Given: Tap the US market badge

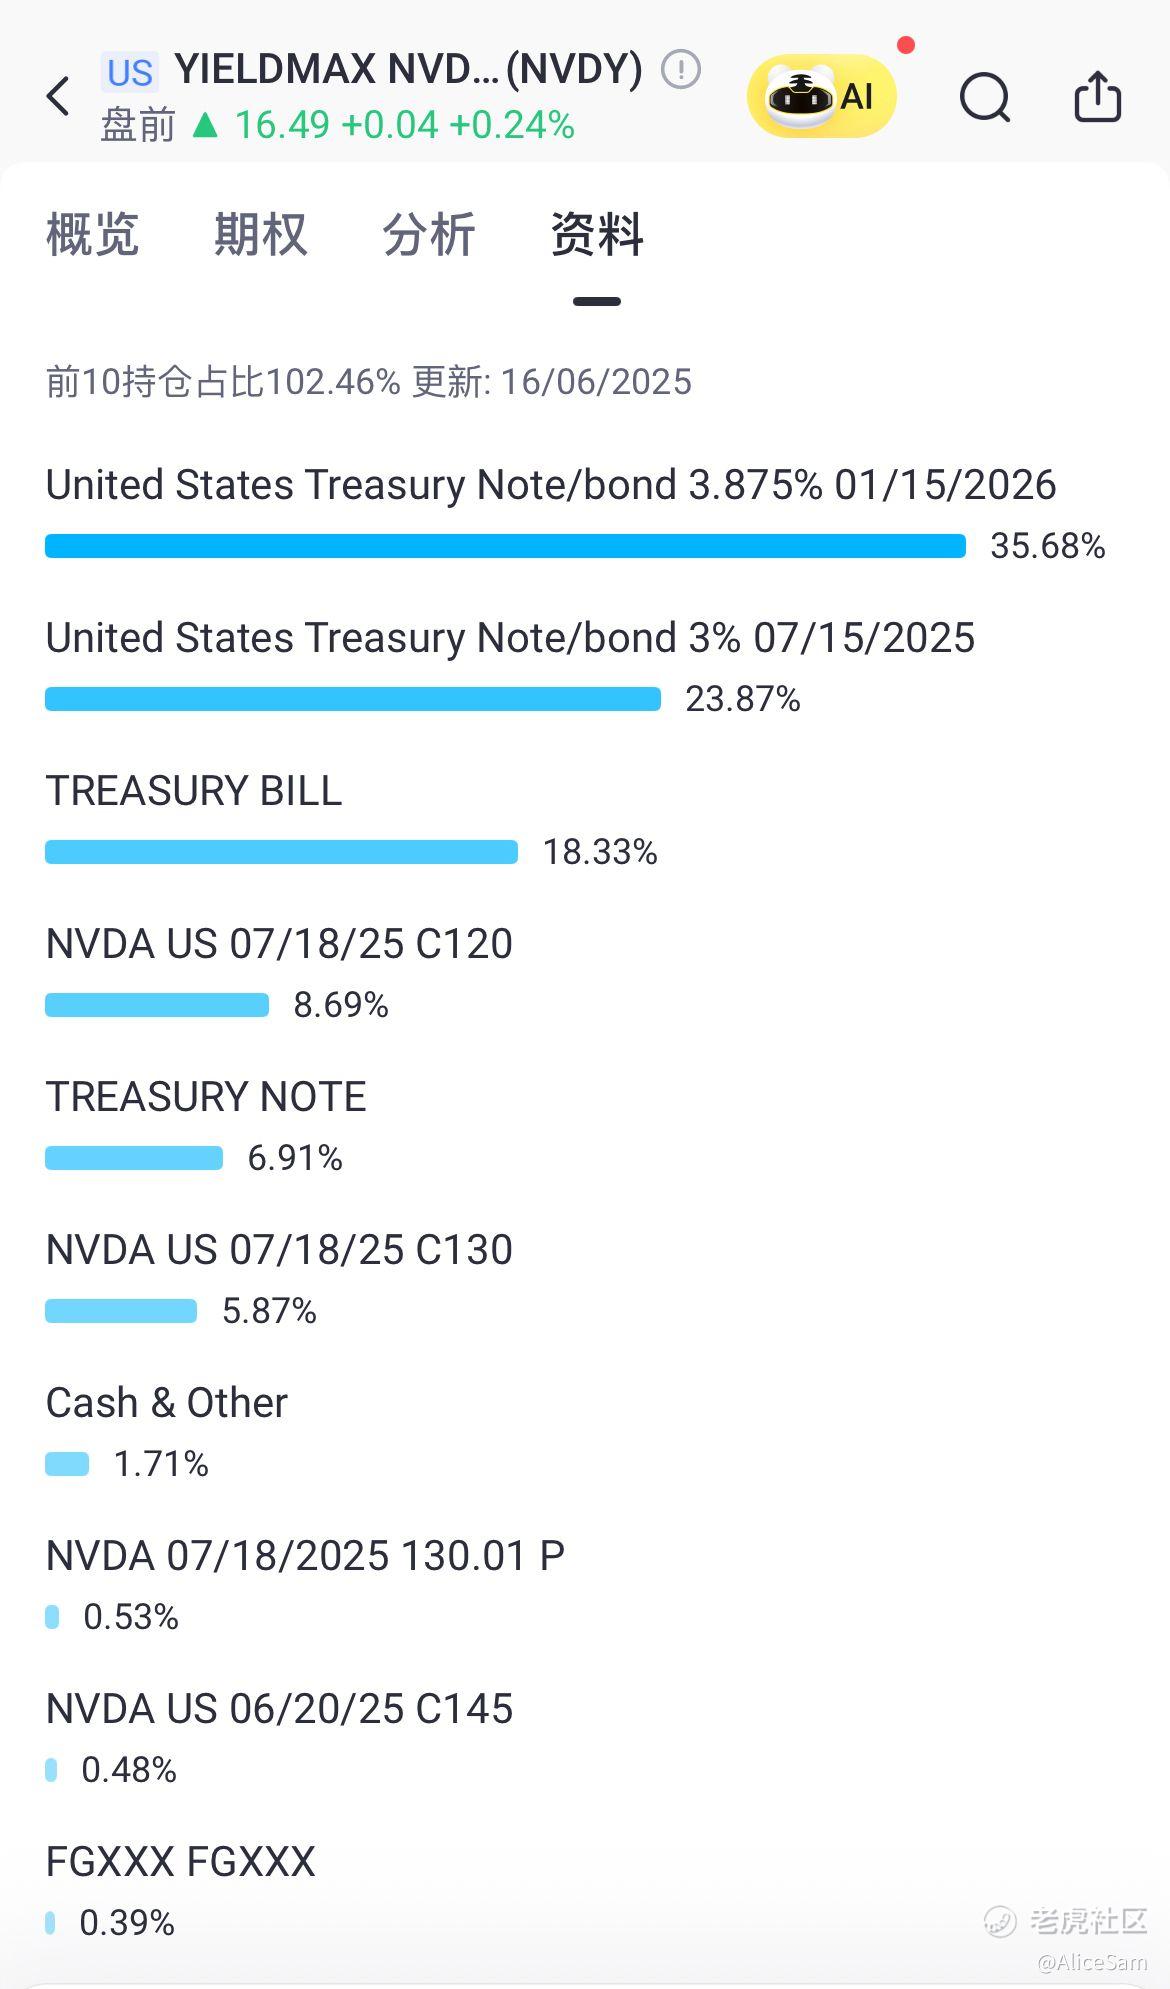Looking at the screenshot, I should [x=130, y=72].
